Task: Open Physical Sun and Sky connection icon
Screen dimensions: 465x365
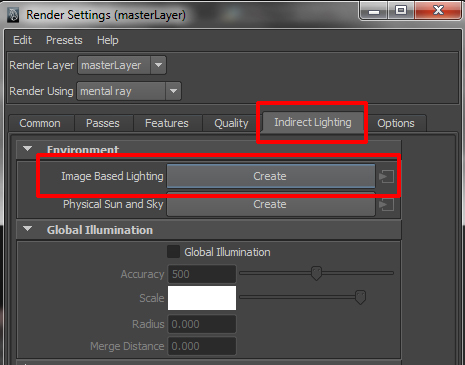Action: [x=386, y=204]
